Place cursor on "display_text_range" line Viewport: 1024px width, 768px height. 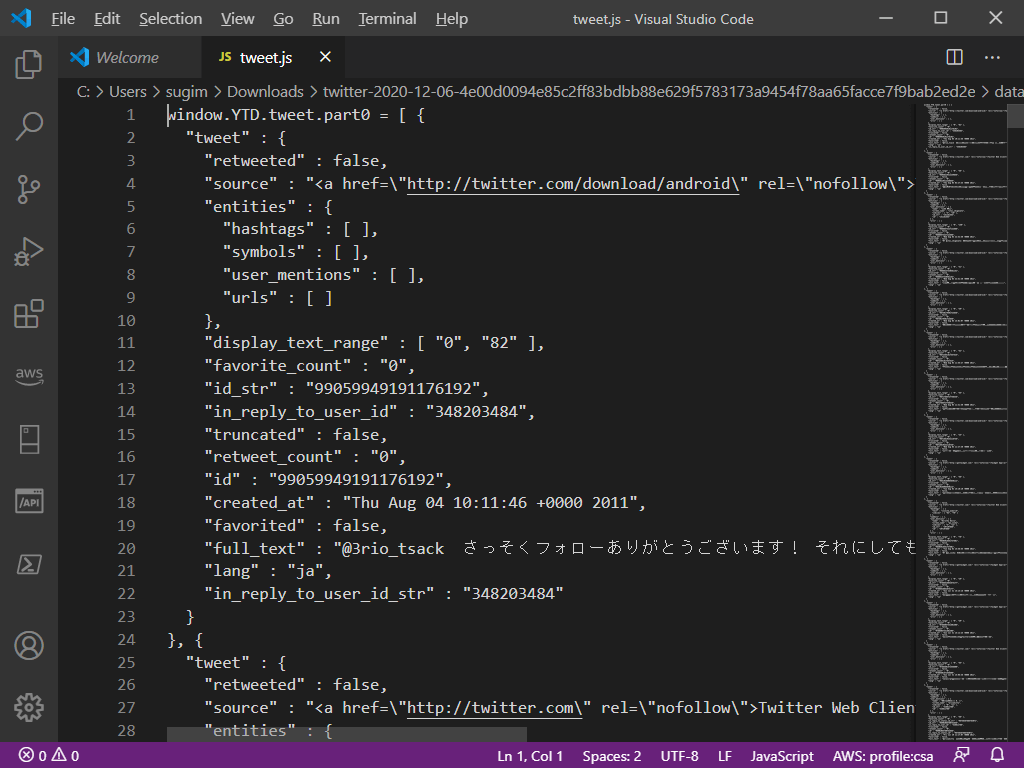pos(374,343)
